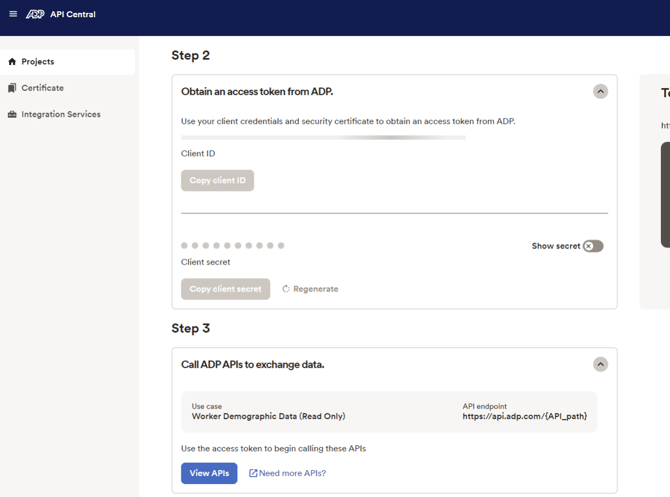Click the Projects home icon

12,62
